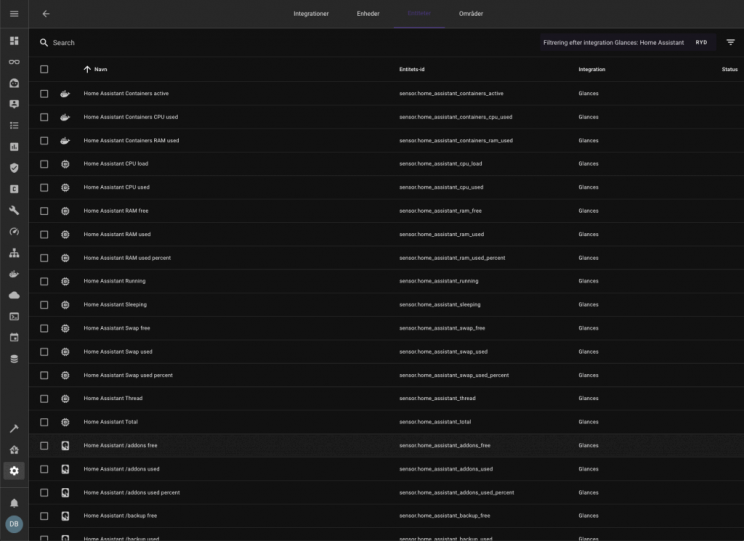Open Home Assistant Swap used percent row

[128, 375]
